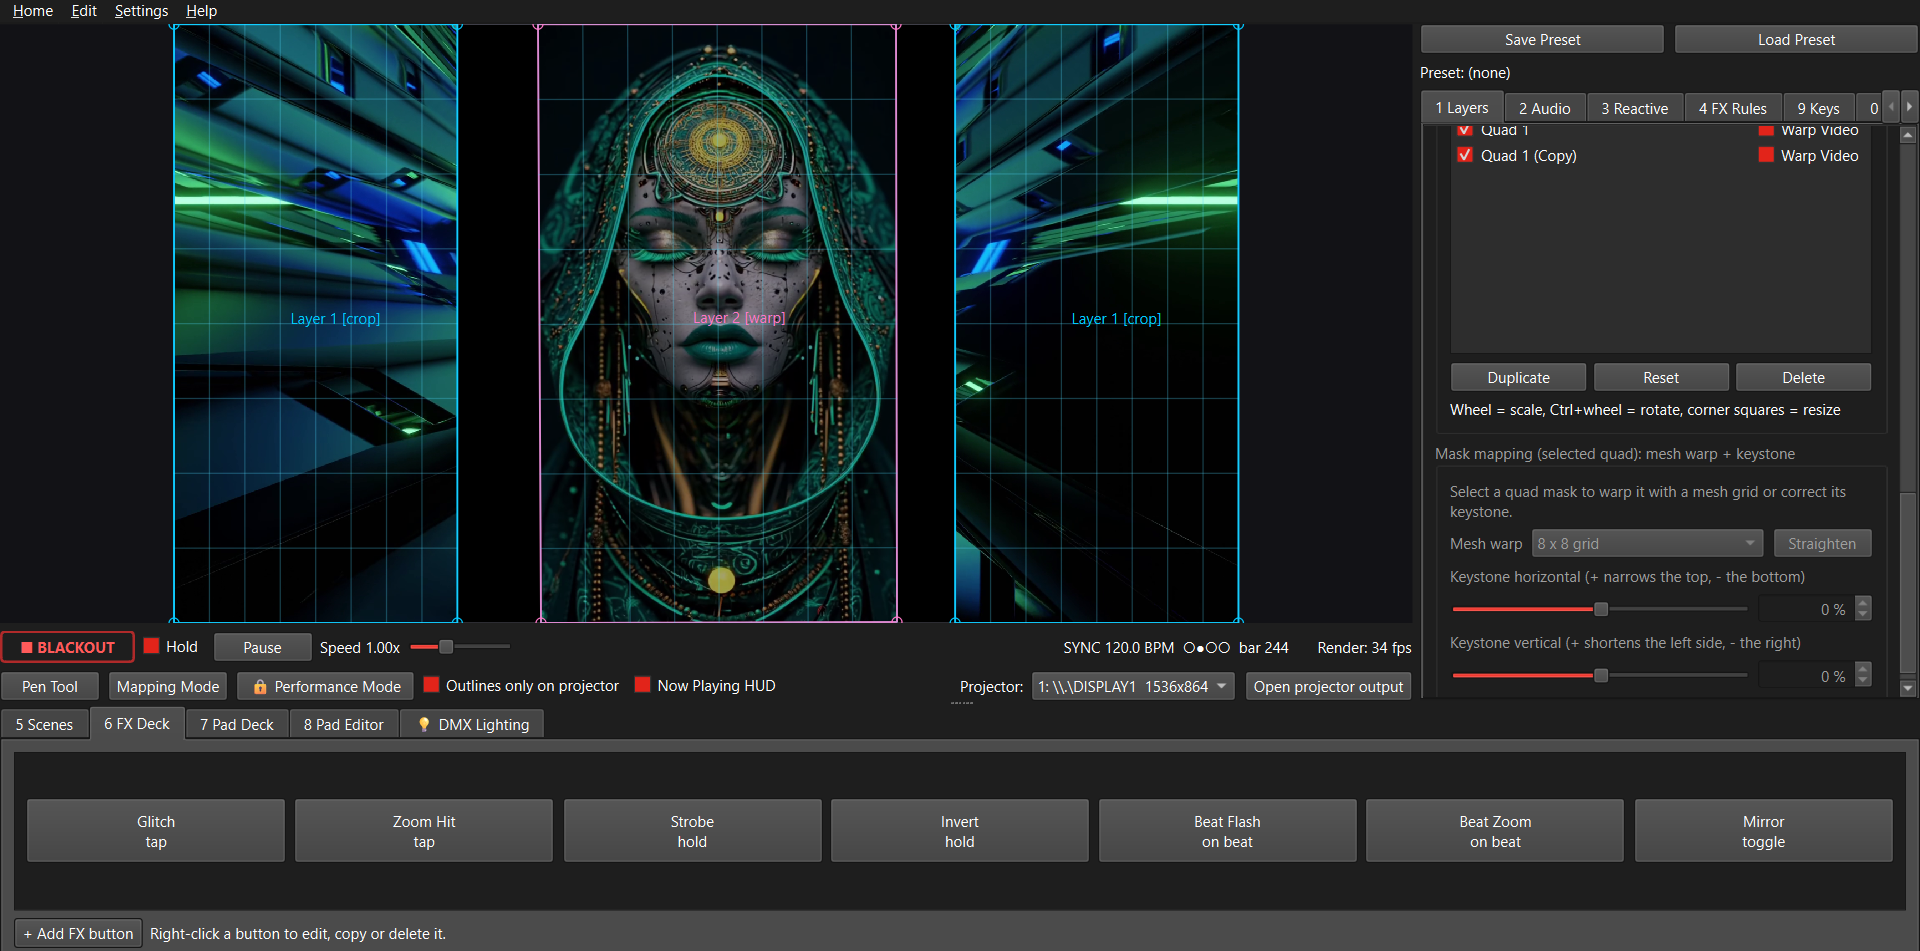Viewport: 1920px width, 951px height.
Task: Switch to the 3 Reactive tab
Action: 1634,108
